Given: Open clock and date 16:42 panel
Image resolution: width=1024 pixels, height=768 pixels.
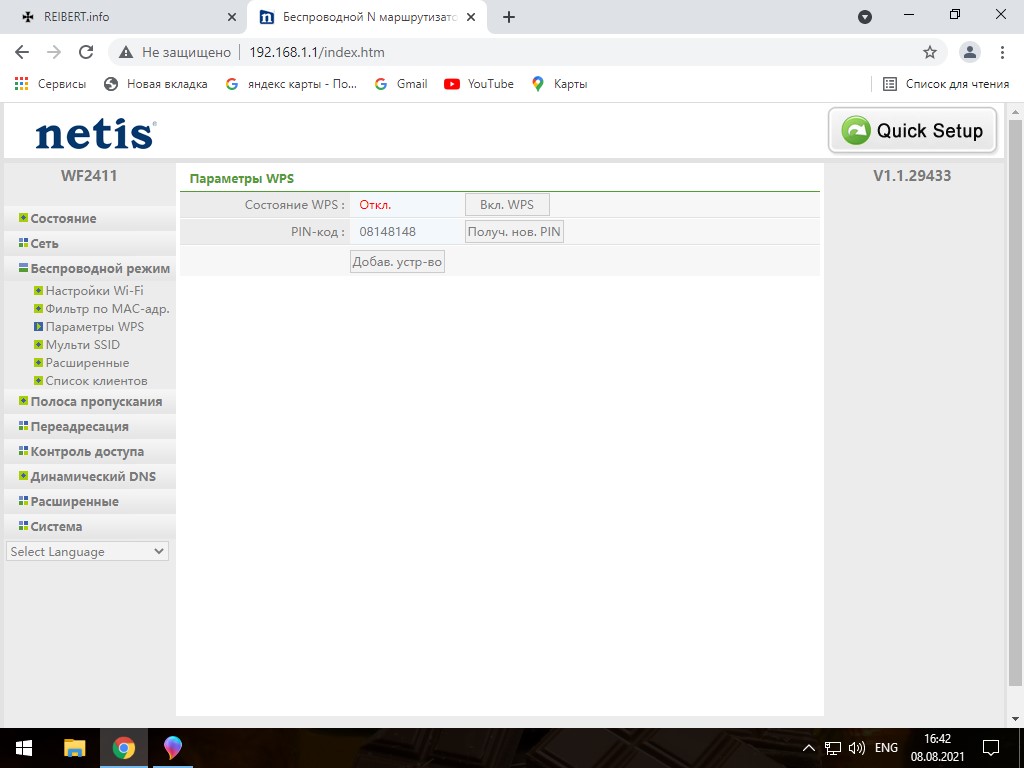Looking at the screenshot, I should pos(937,748).
